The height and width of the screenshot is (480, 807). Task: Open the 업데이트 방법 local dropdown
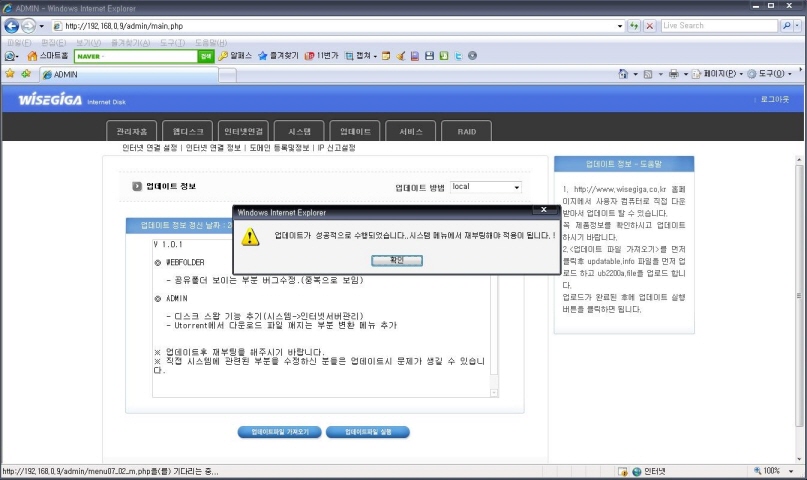point(486,187)
